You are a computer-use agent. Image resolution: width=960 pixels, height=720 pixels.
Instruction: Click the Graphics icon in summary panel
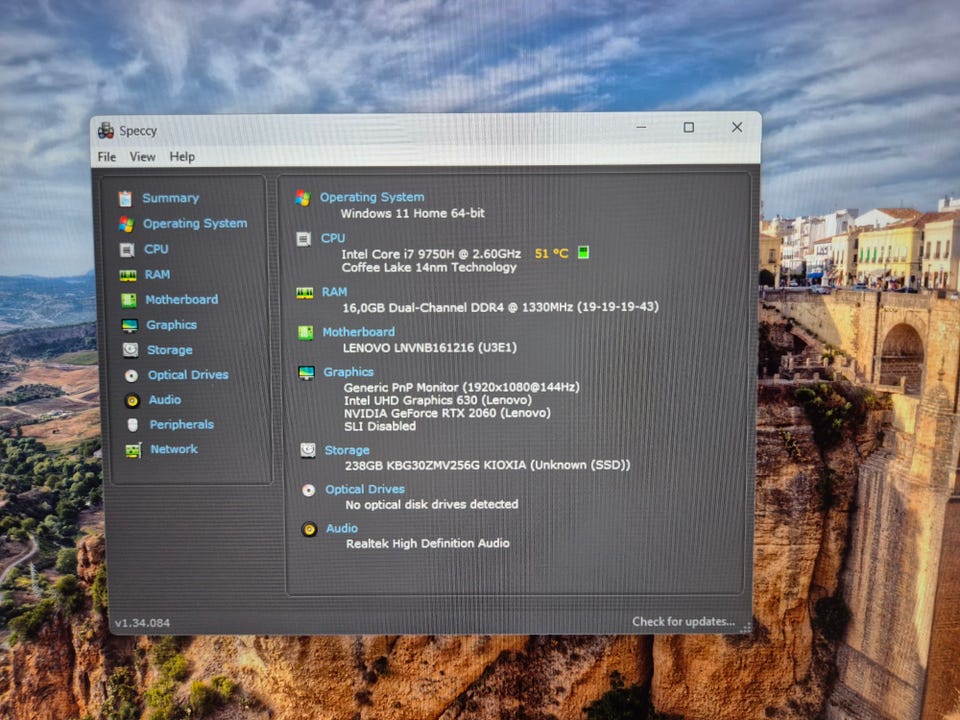pos(306,372)
